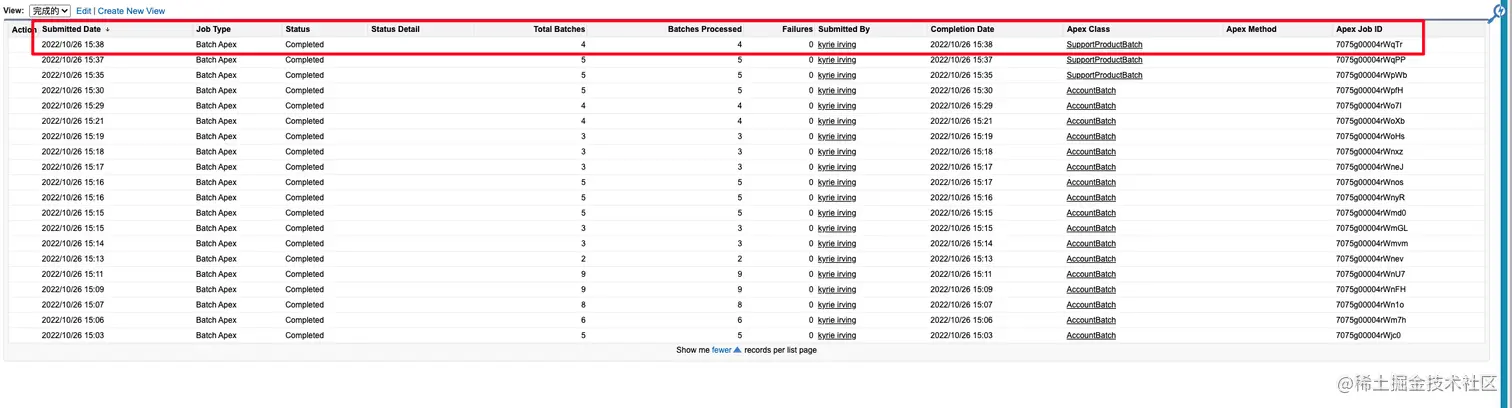Open SupportProductBatch link in row with ID 7075g00004rWqTr
Viewport: 1512px width, 408px height.
pos(1104,45)
